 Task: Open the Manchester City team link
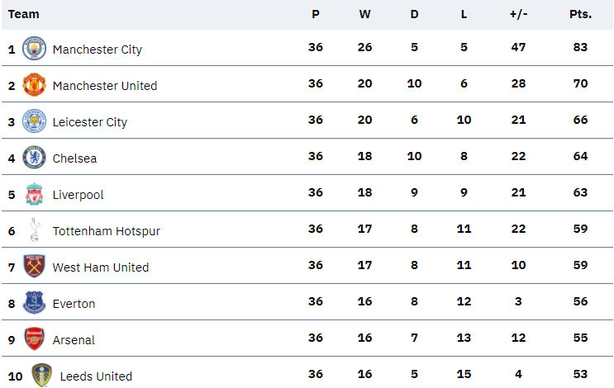97,50
